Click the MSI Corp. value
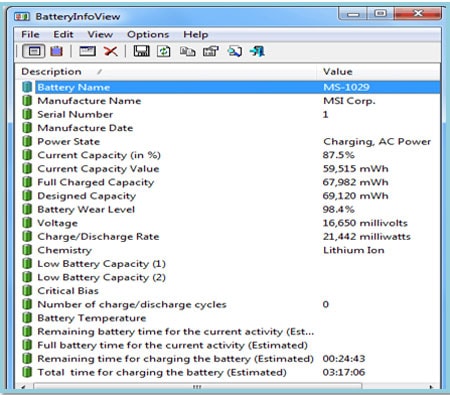This screenshot has width=450, height=395. tap(349, 101)
